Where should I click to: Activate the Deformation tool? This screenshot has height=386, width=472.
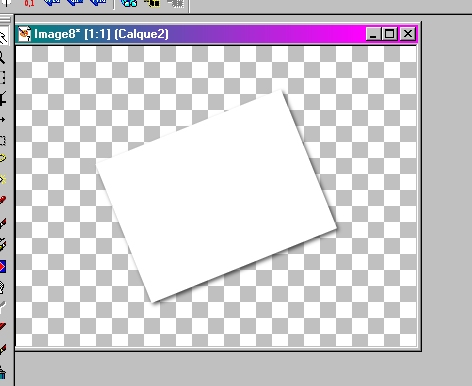pyautogui.click(x=2, y=78)
